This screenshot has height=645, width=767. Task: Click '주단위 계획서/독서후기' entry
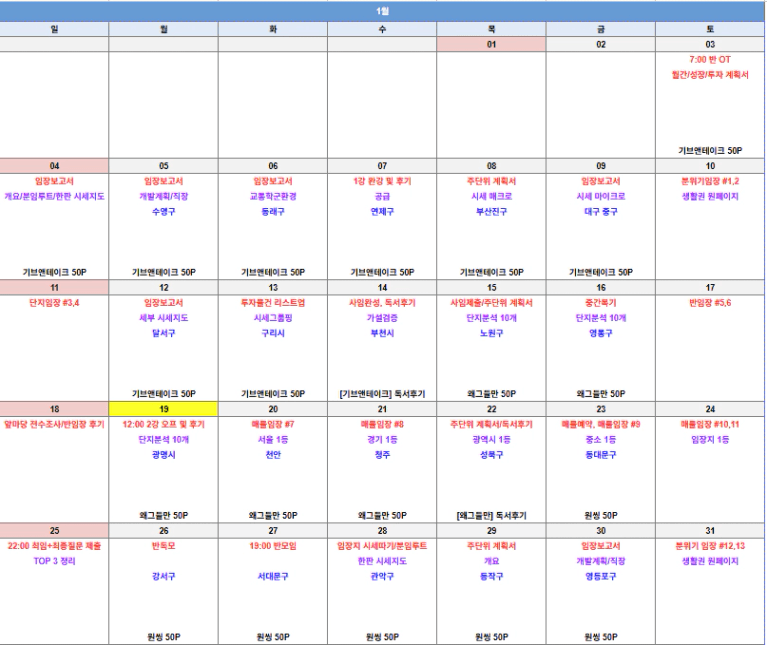(x=492, y=424)
